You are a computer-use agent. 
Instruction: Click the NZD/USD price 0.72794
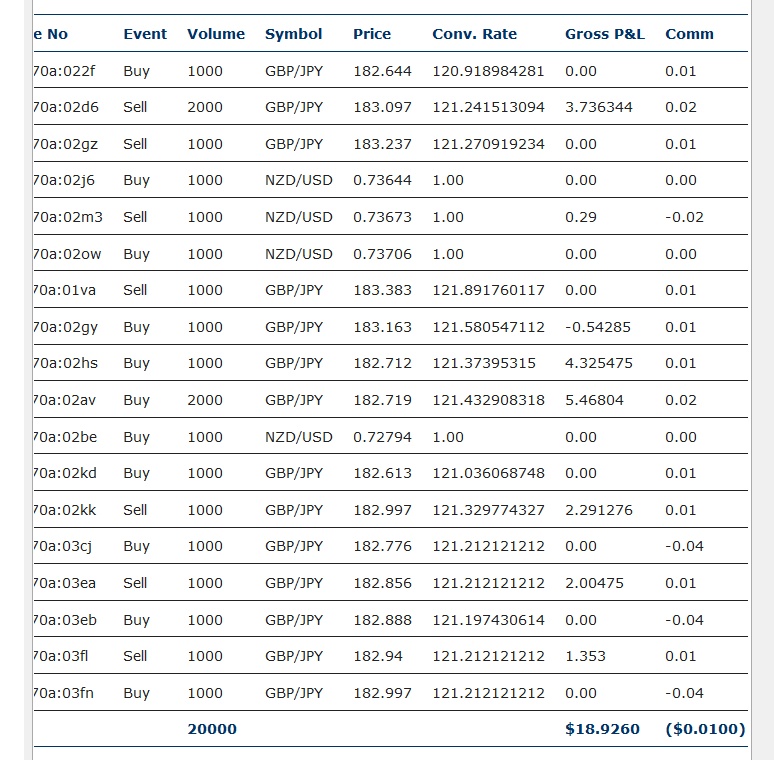382,437
